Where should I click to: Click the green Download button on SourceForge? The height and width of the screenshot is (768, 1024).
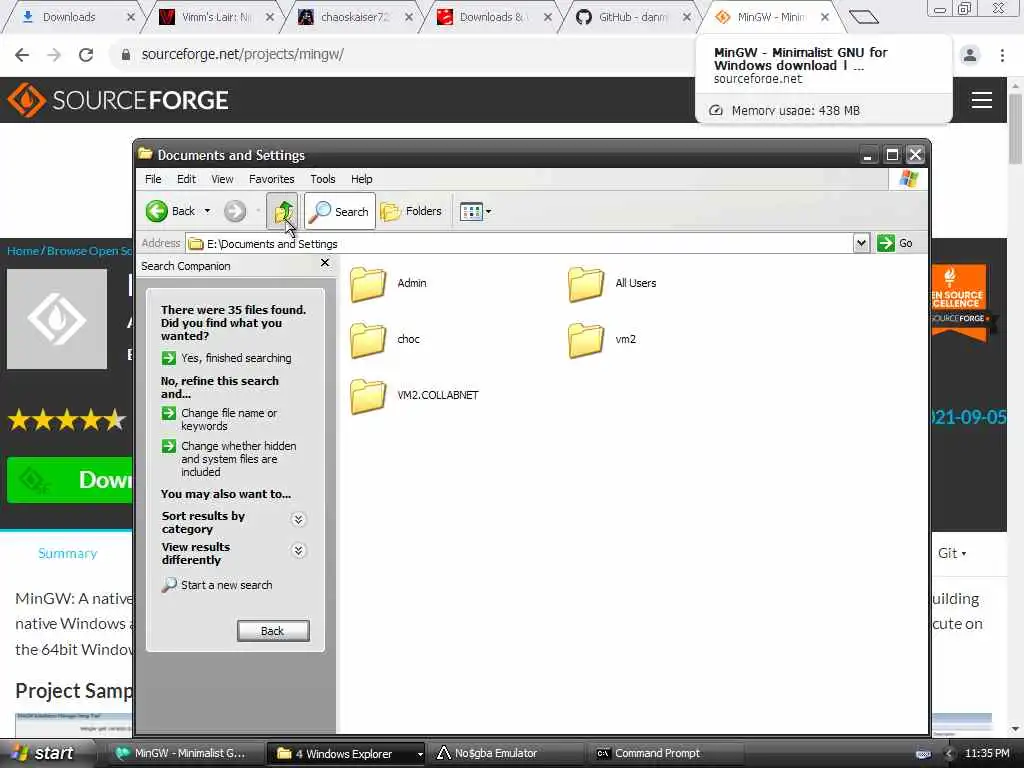pyautogui.click(x=69, y=480)
